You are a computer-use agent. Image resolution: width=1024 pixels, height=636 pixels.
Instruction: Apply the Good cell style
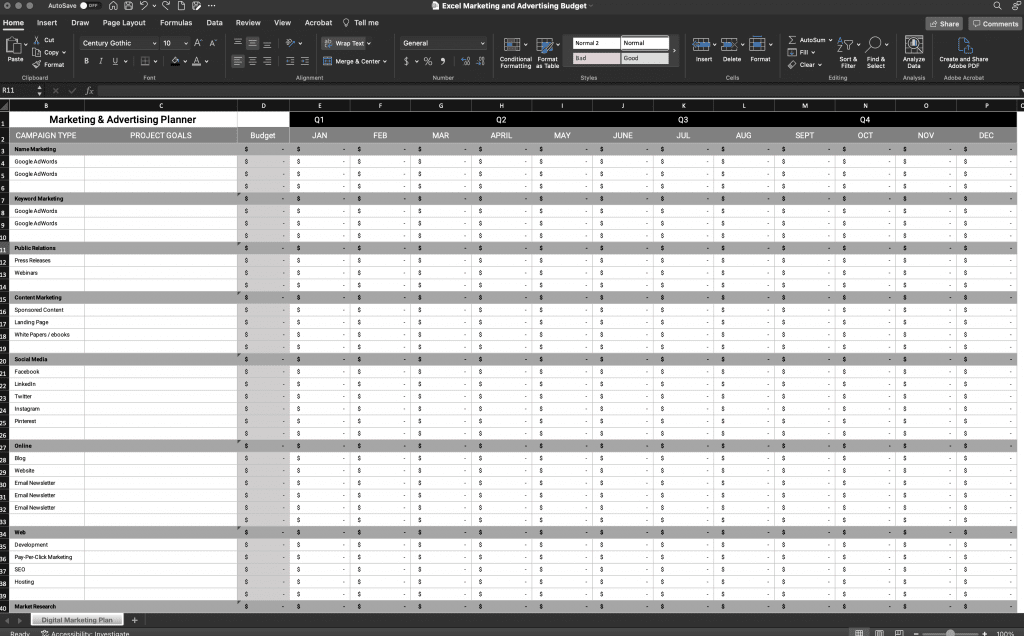tap(645, 58)
